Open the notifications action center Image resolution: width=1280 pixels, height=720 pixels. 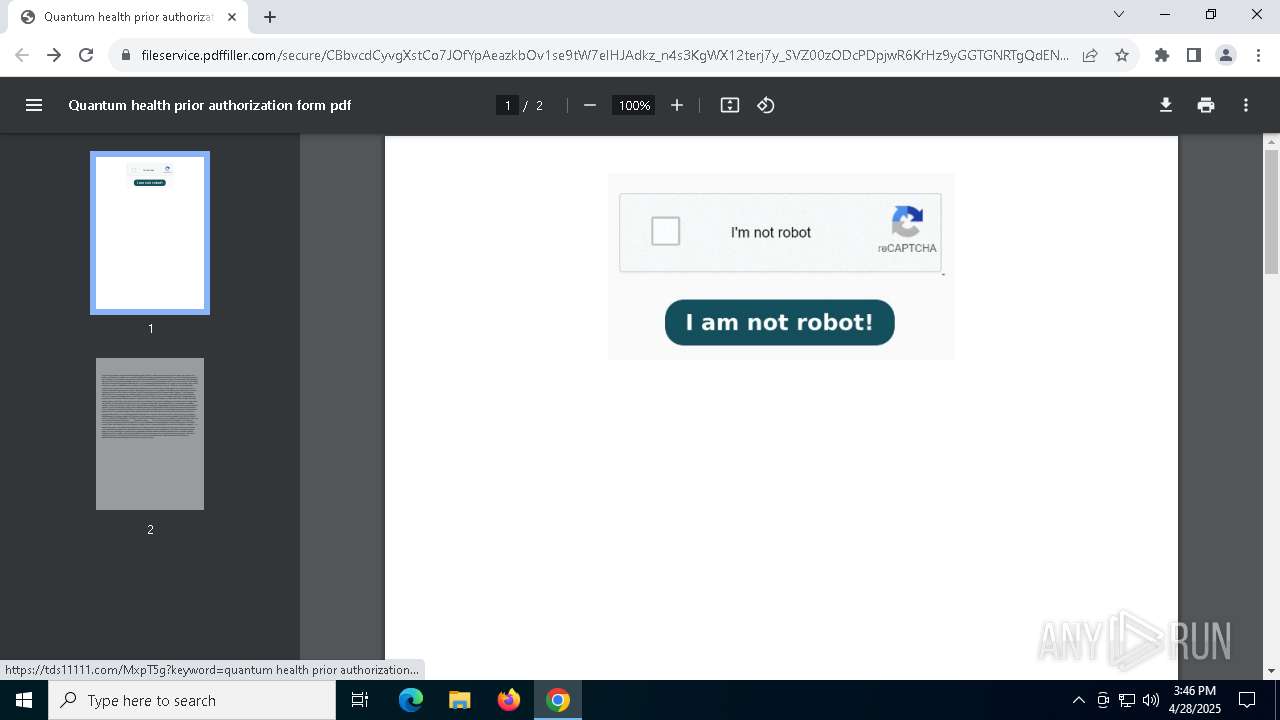click(1247, 700)
